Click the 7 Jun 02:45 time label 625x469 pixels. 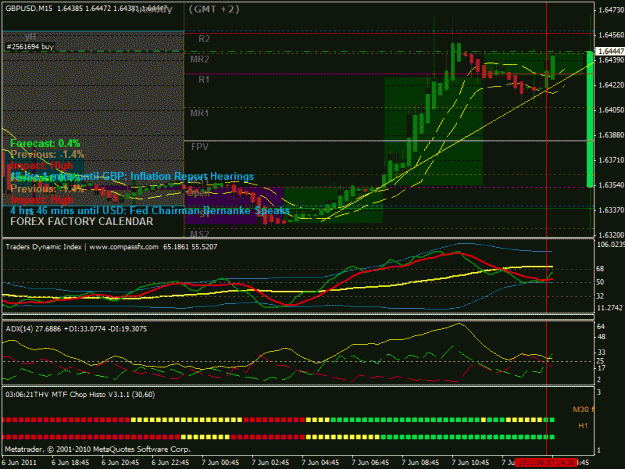coord(270,463)
